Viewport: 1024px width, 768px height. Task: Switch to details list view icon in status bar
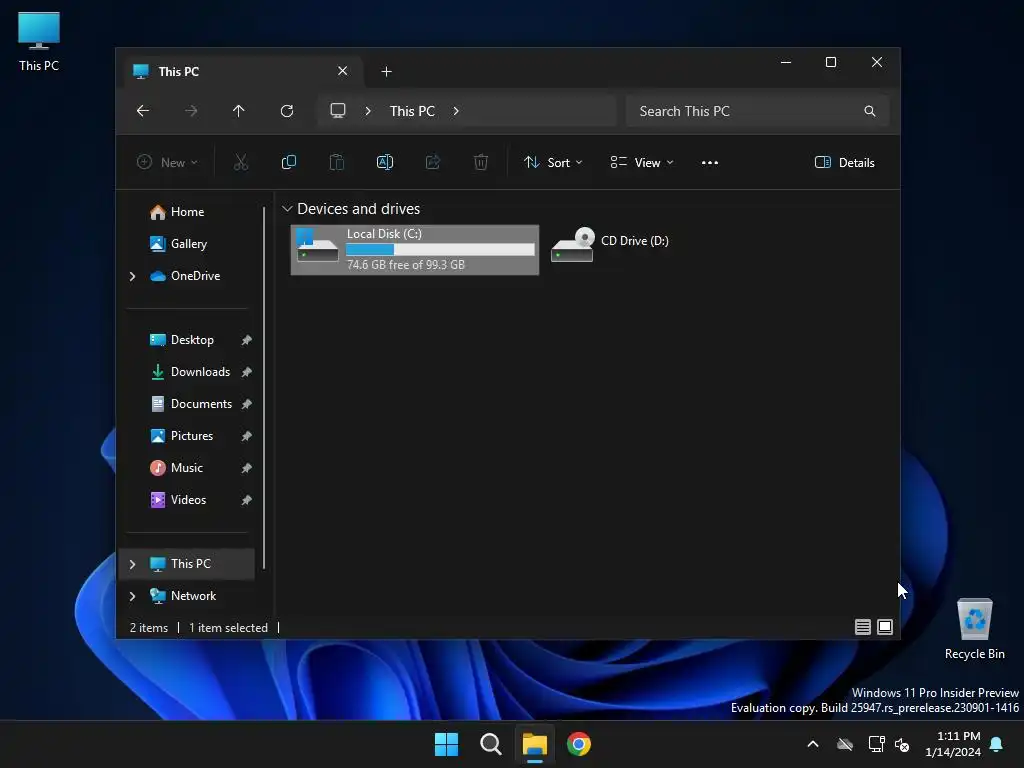coord(863,627)
